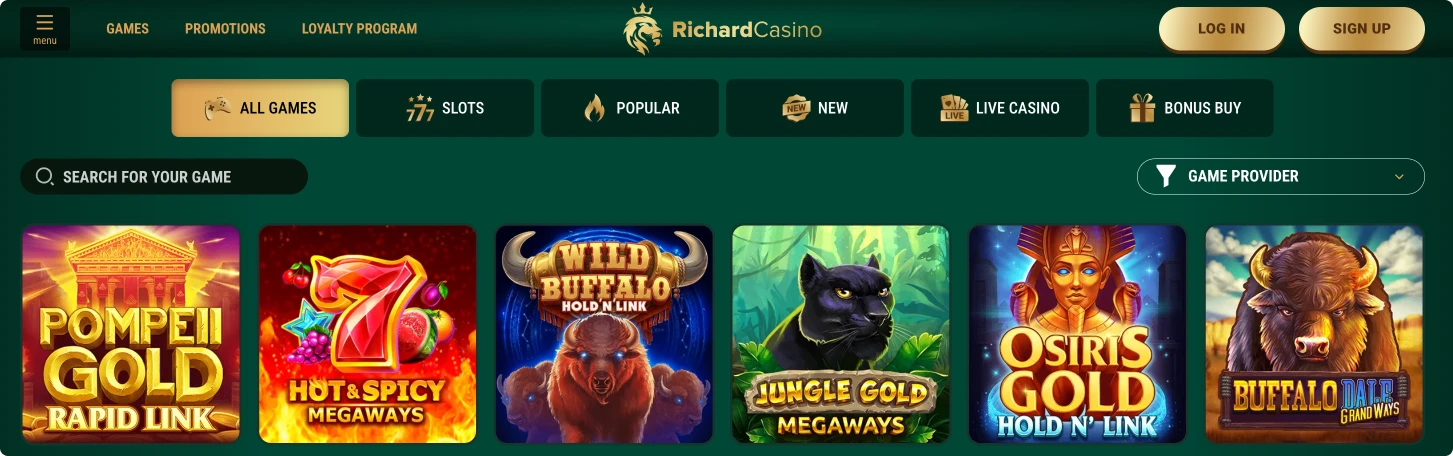Go to the Loyalty Program page

point(360,29)
